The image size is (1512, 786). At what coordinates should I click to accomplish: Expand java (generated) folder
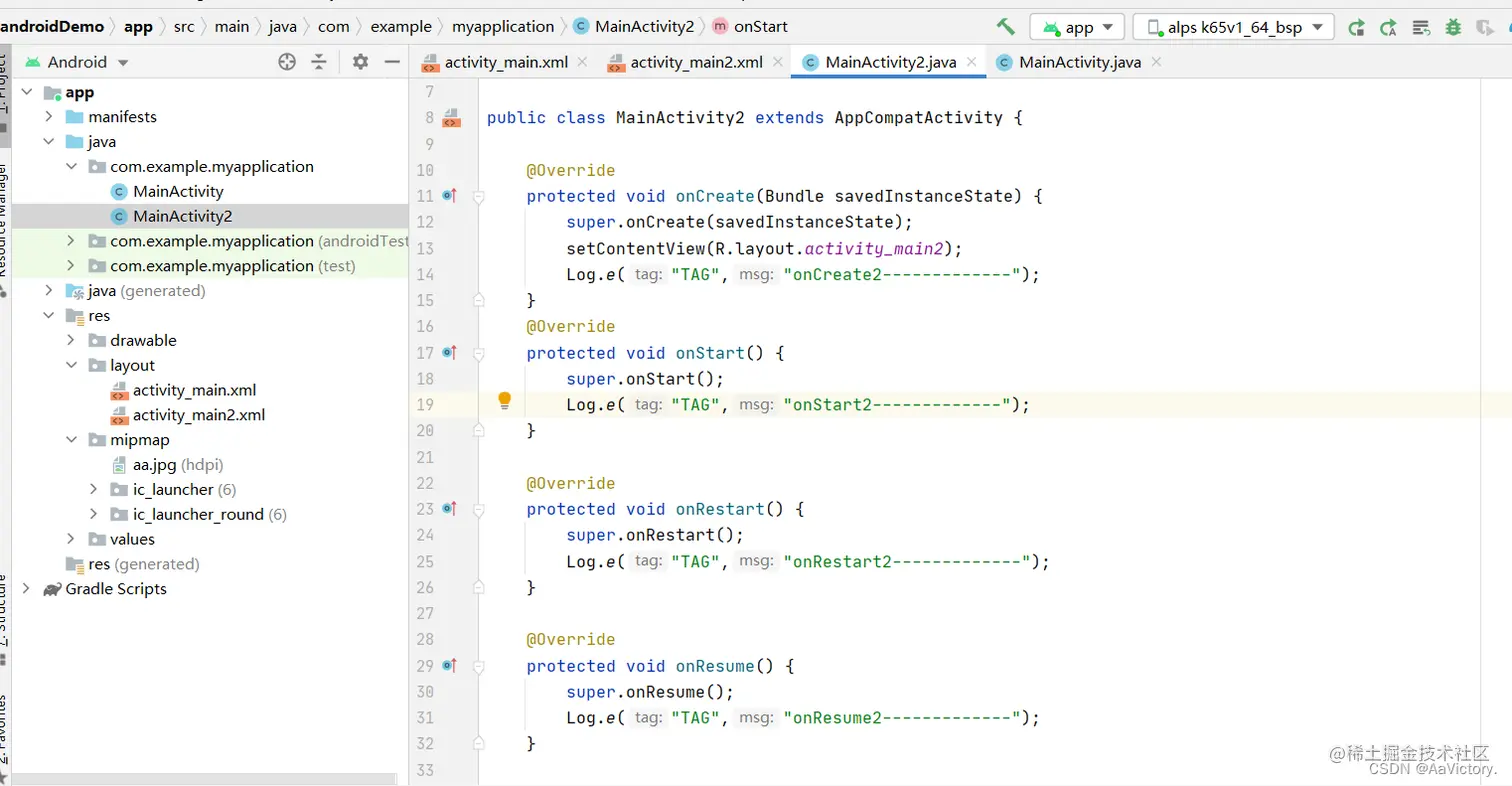point(48,291)
